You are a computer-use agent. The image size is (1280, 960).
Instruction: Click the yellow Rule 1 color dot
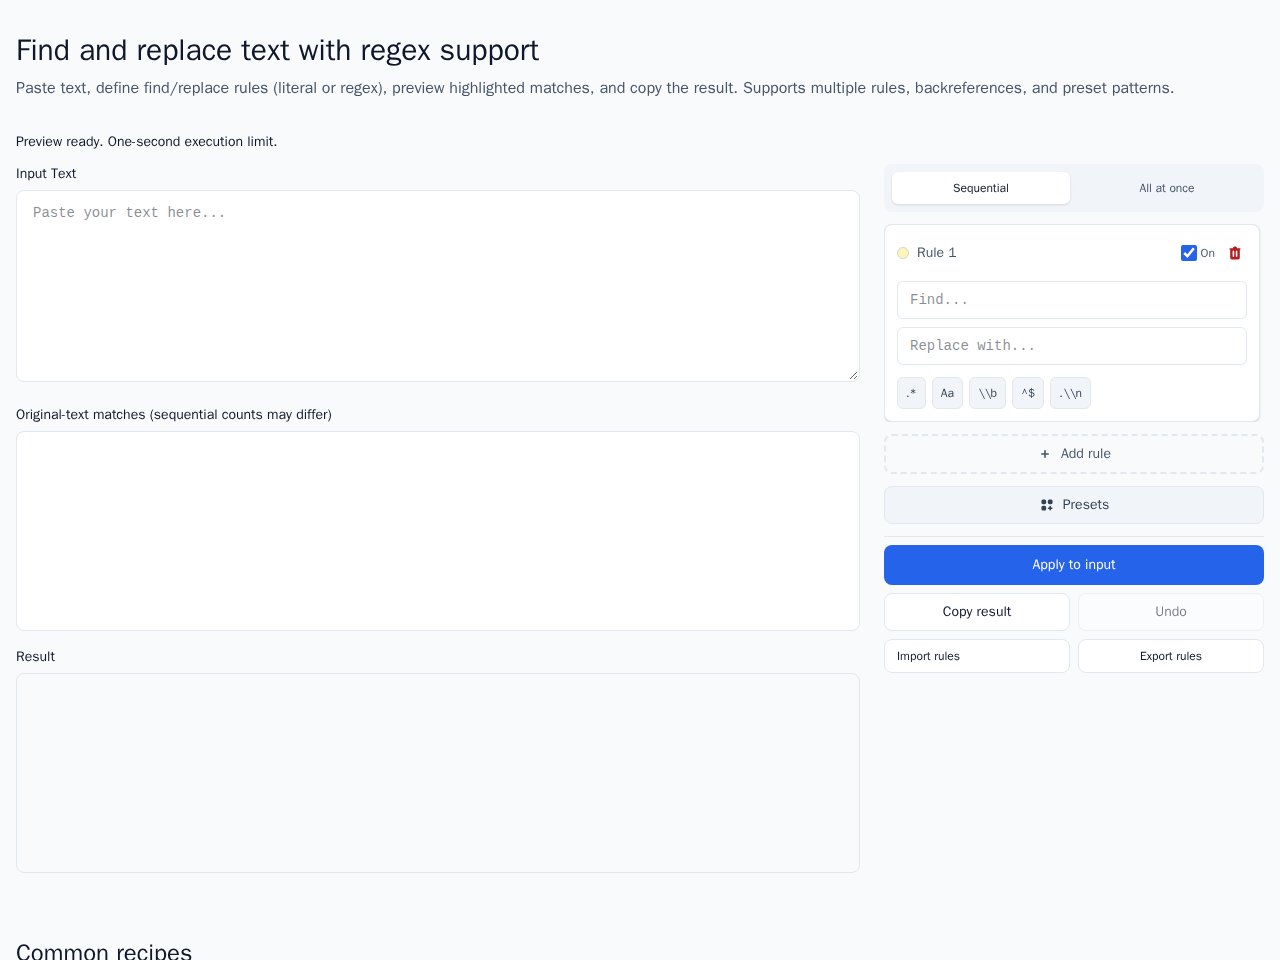(x=903, y=253)
